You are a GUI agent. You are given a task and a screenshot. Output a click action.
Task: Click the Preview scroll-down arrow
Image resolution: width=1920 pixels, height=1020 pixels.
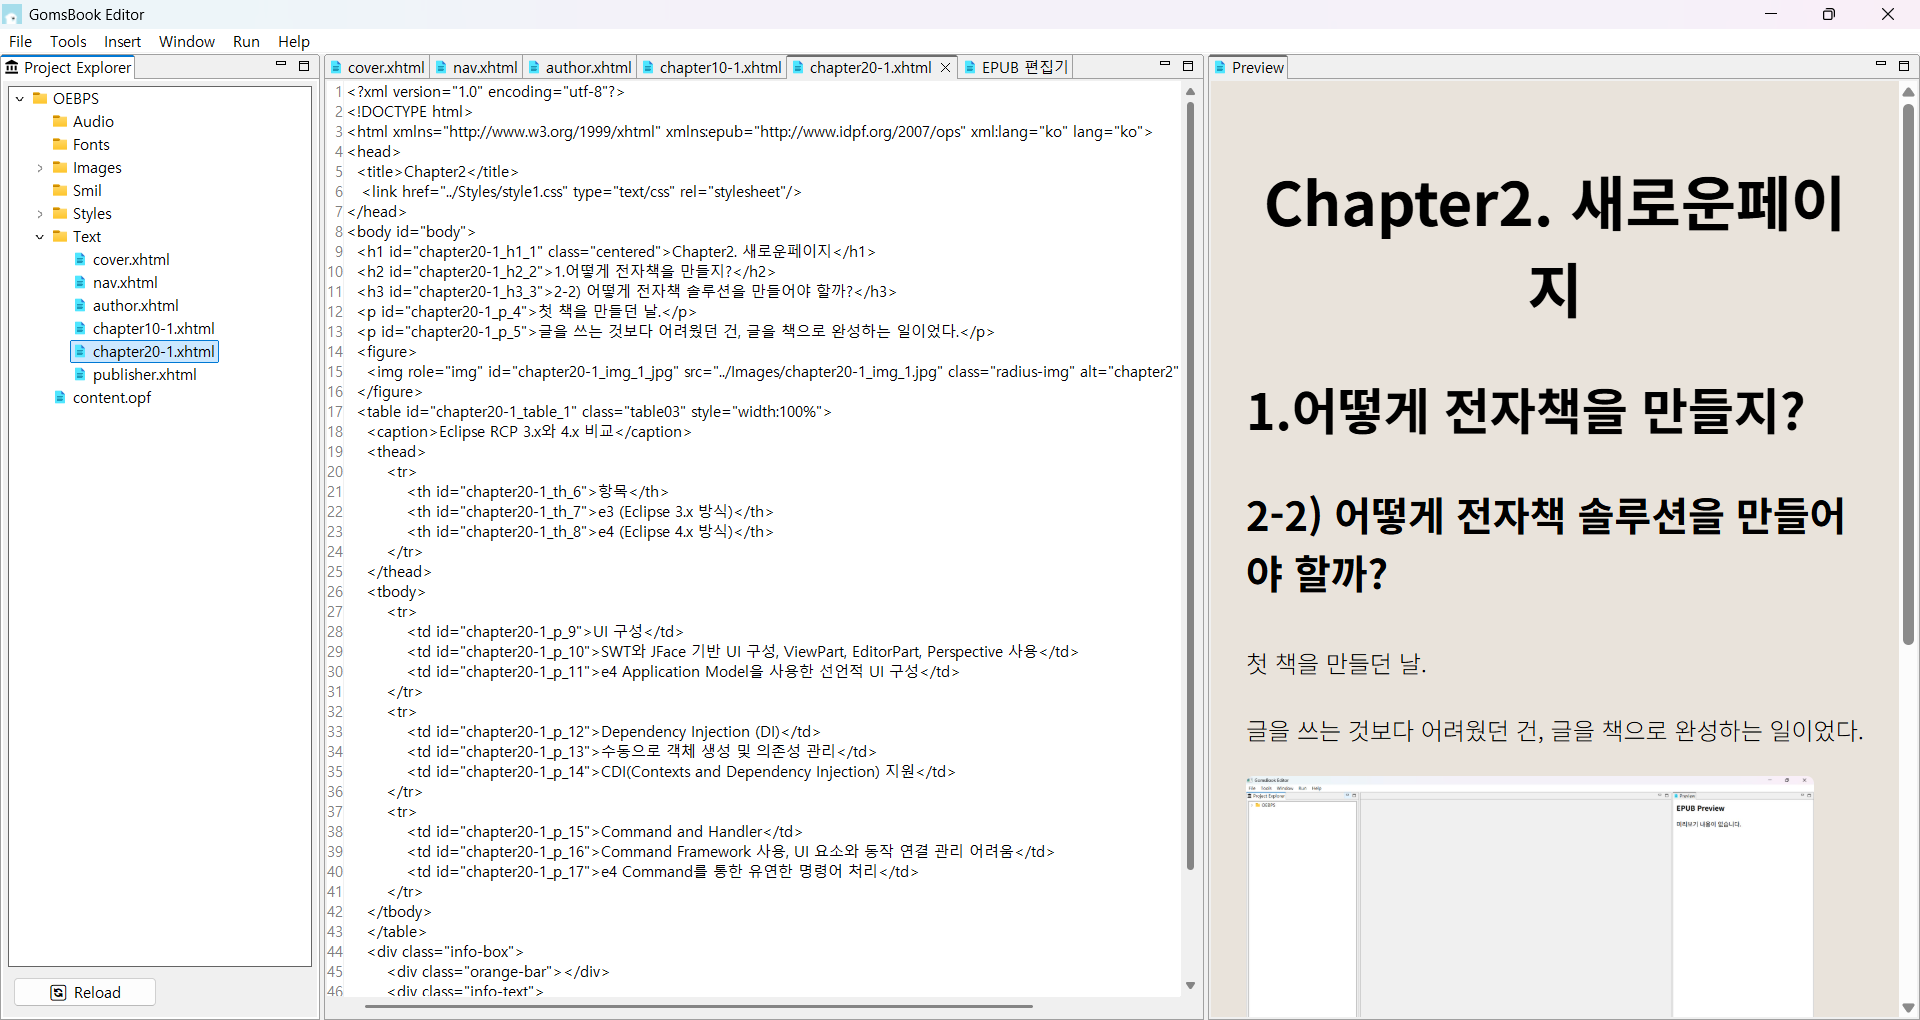tap(1908, 1008)
